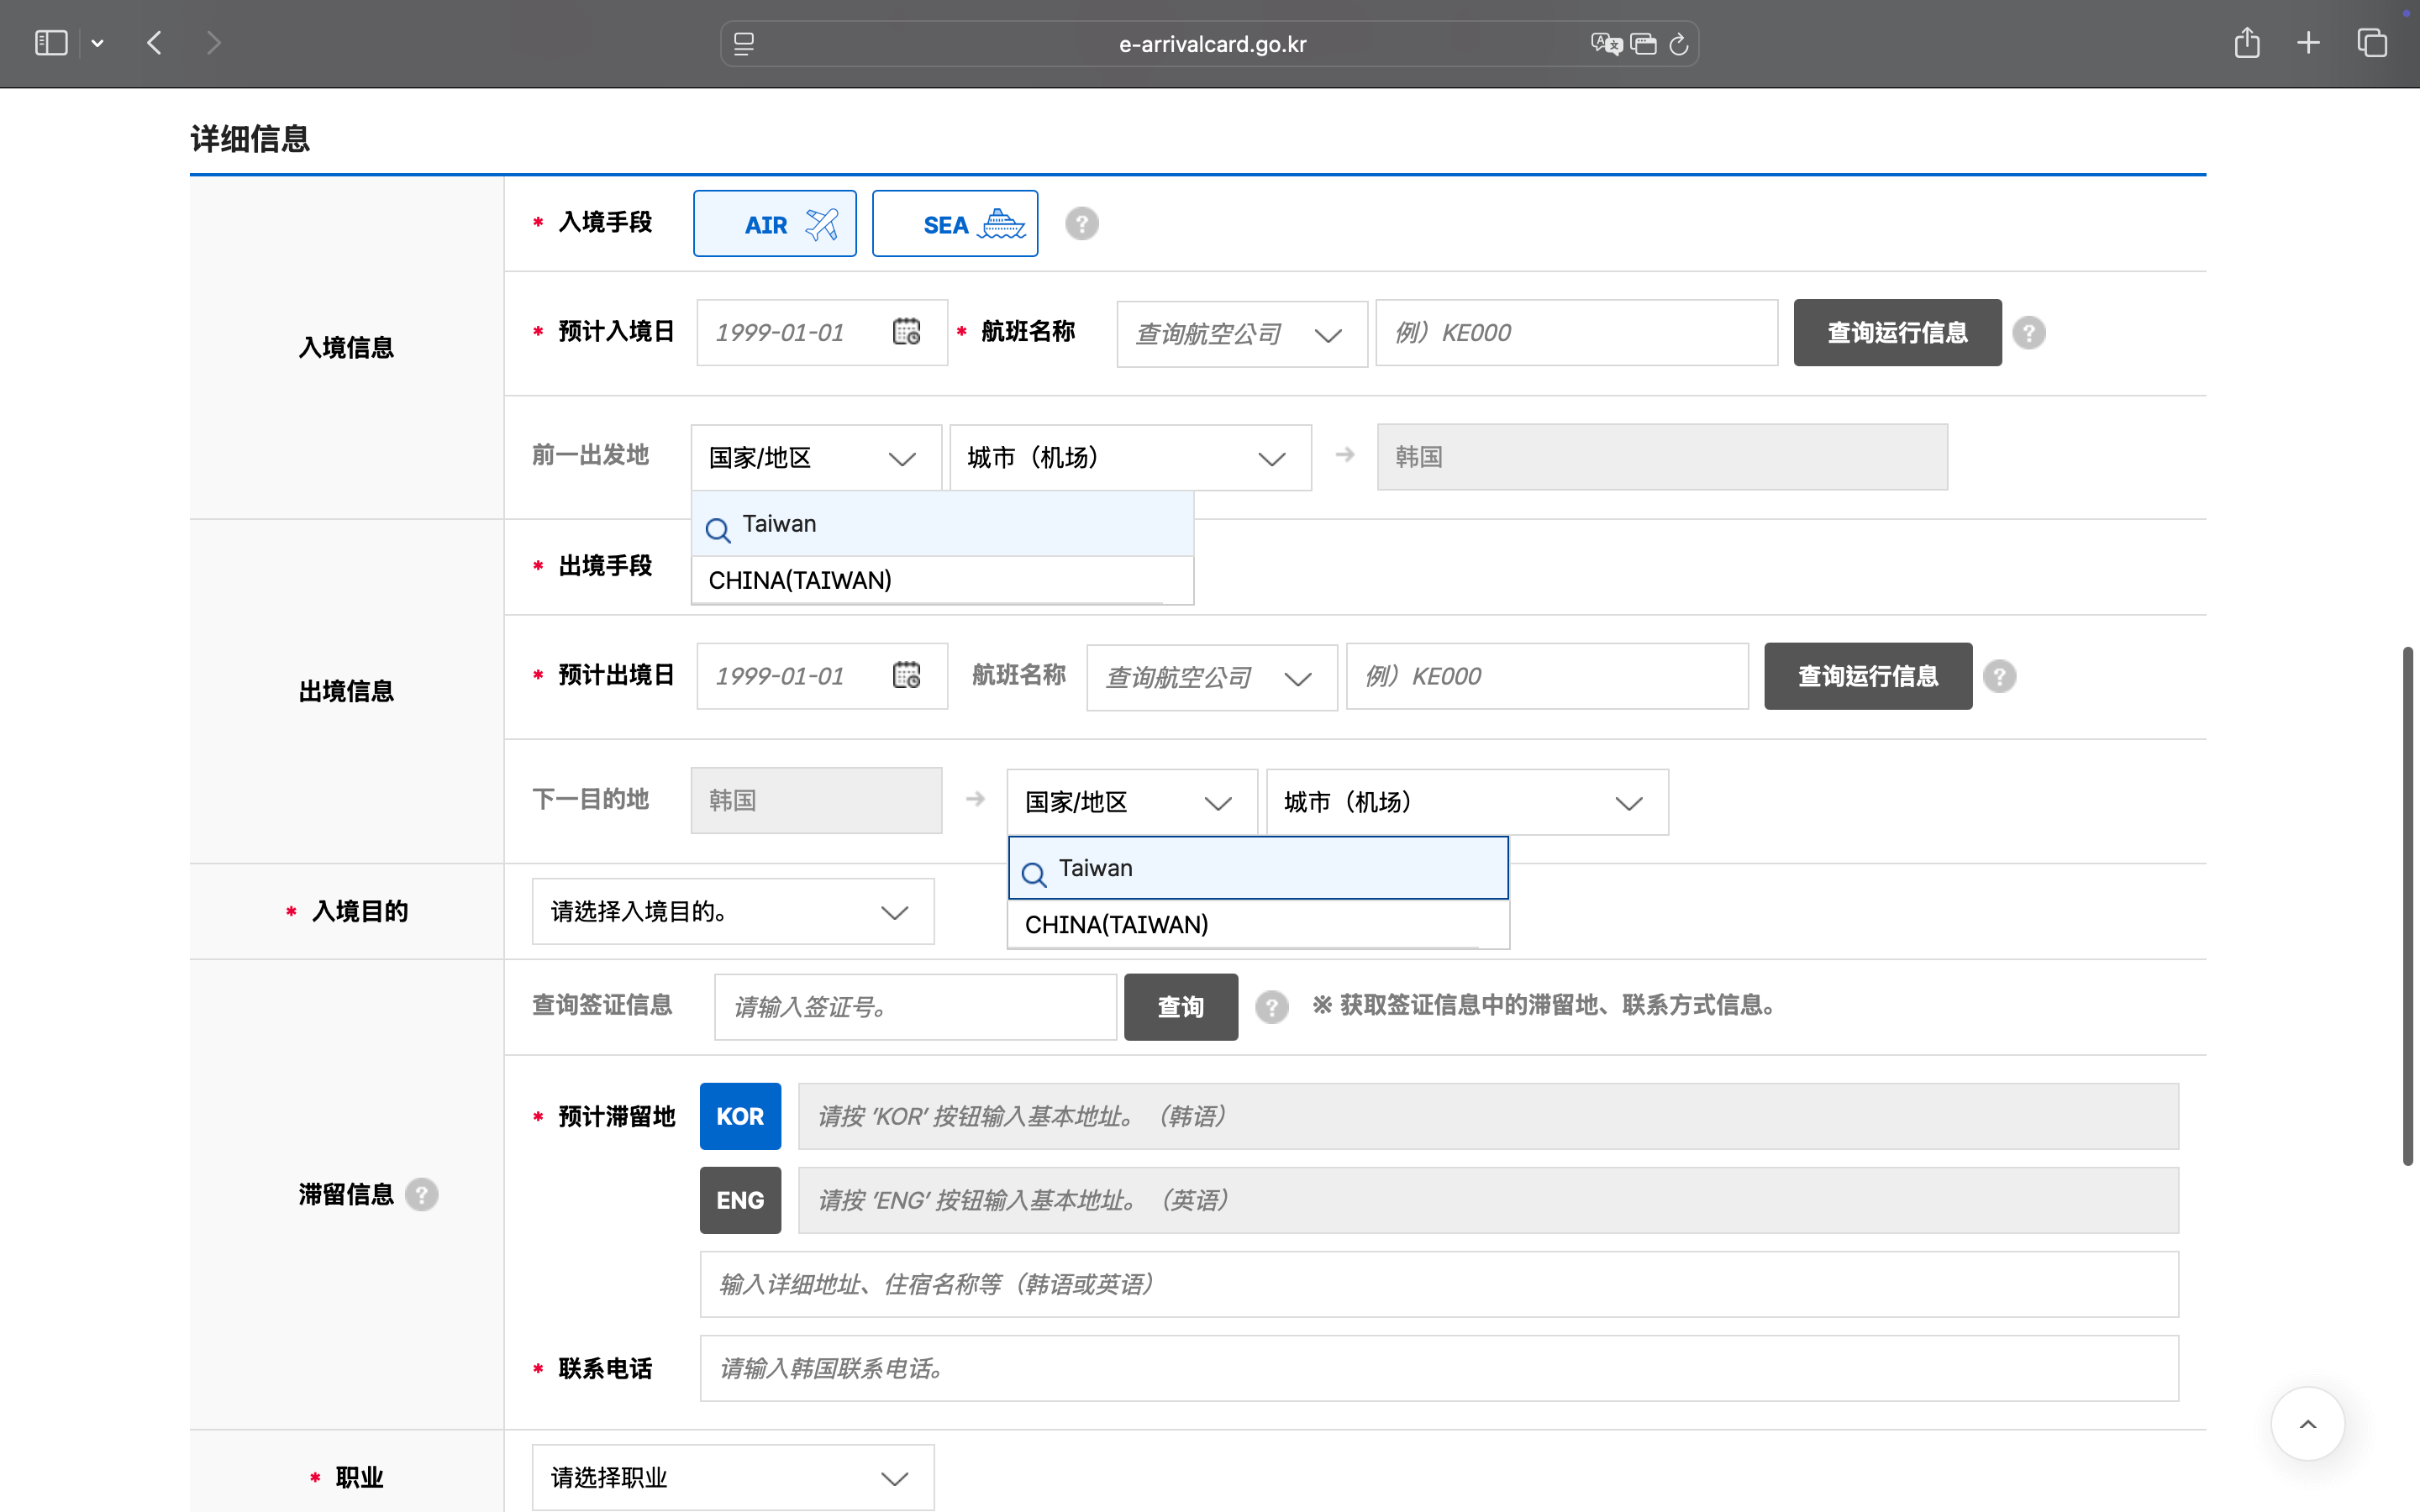Open the calendar picker for 预计出境日
Image resolution: width=2420 pixels, height=1512 pixels.
[907, 675]
